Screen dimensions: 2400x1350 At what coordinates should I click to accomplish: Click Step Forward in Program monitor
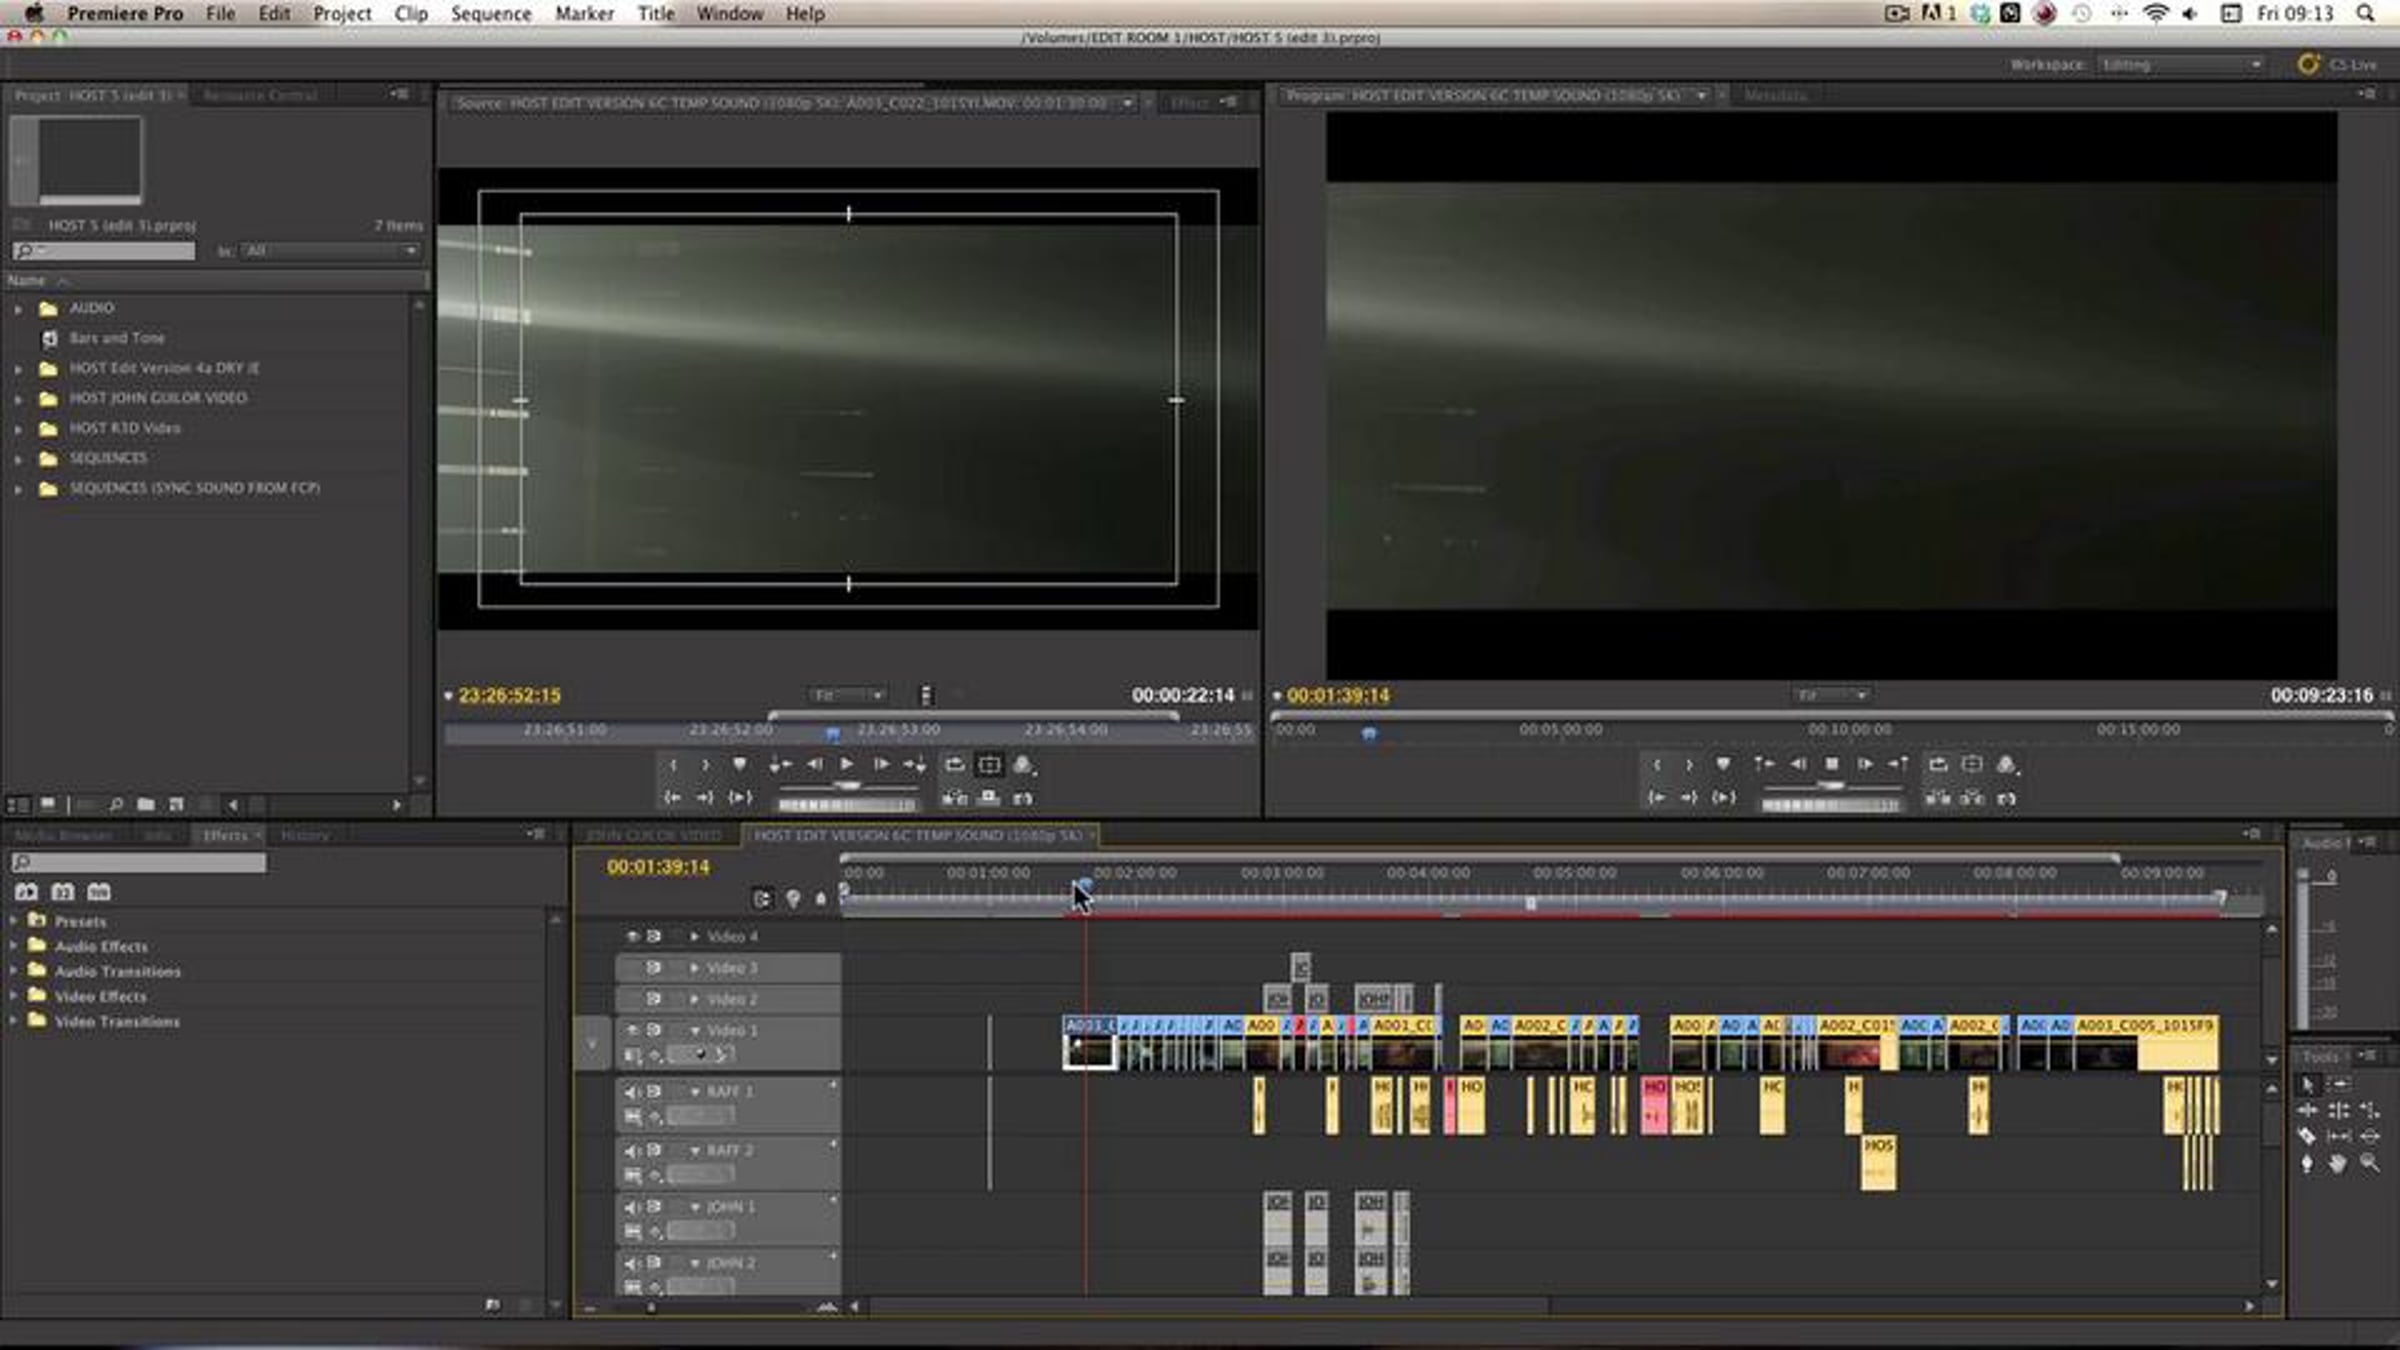pyautogui.click(x=1864, y=765)
